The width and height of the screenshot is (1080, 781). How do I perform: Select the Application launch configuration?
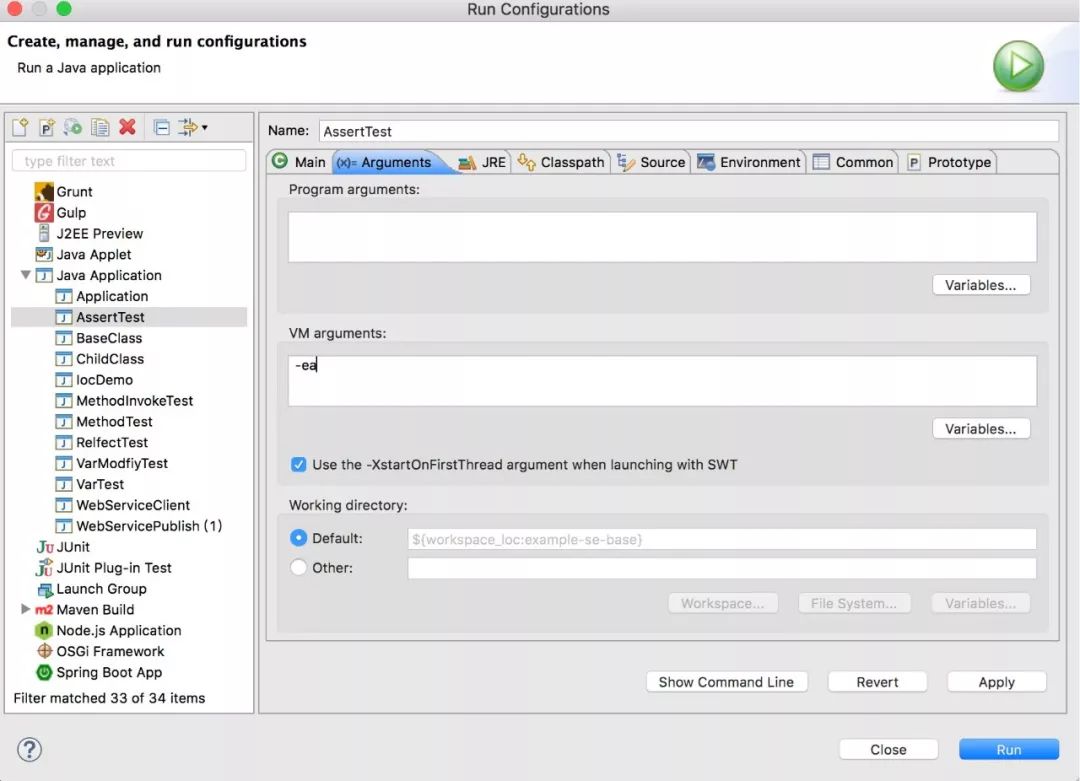tap(102, 296)
